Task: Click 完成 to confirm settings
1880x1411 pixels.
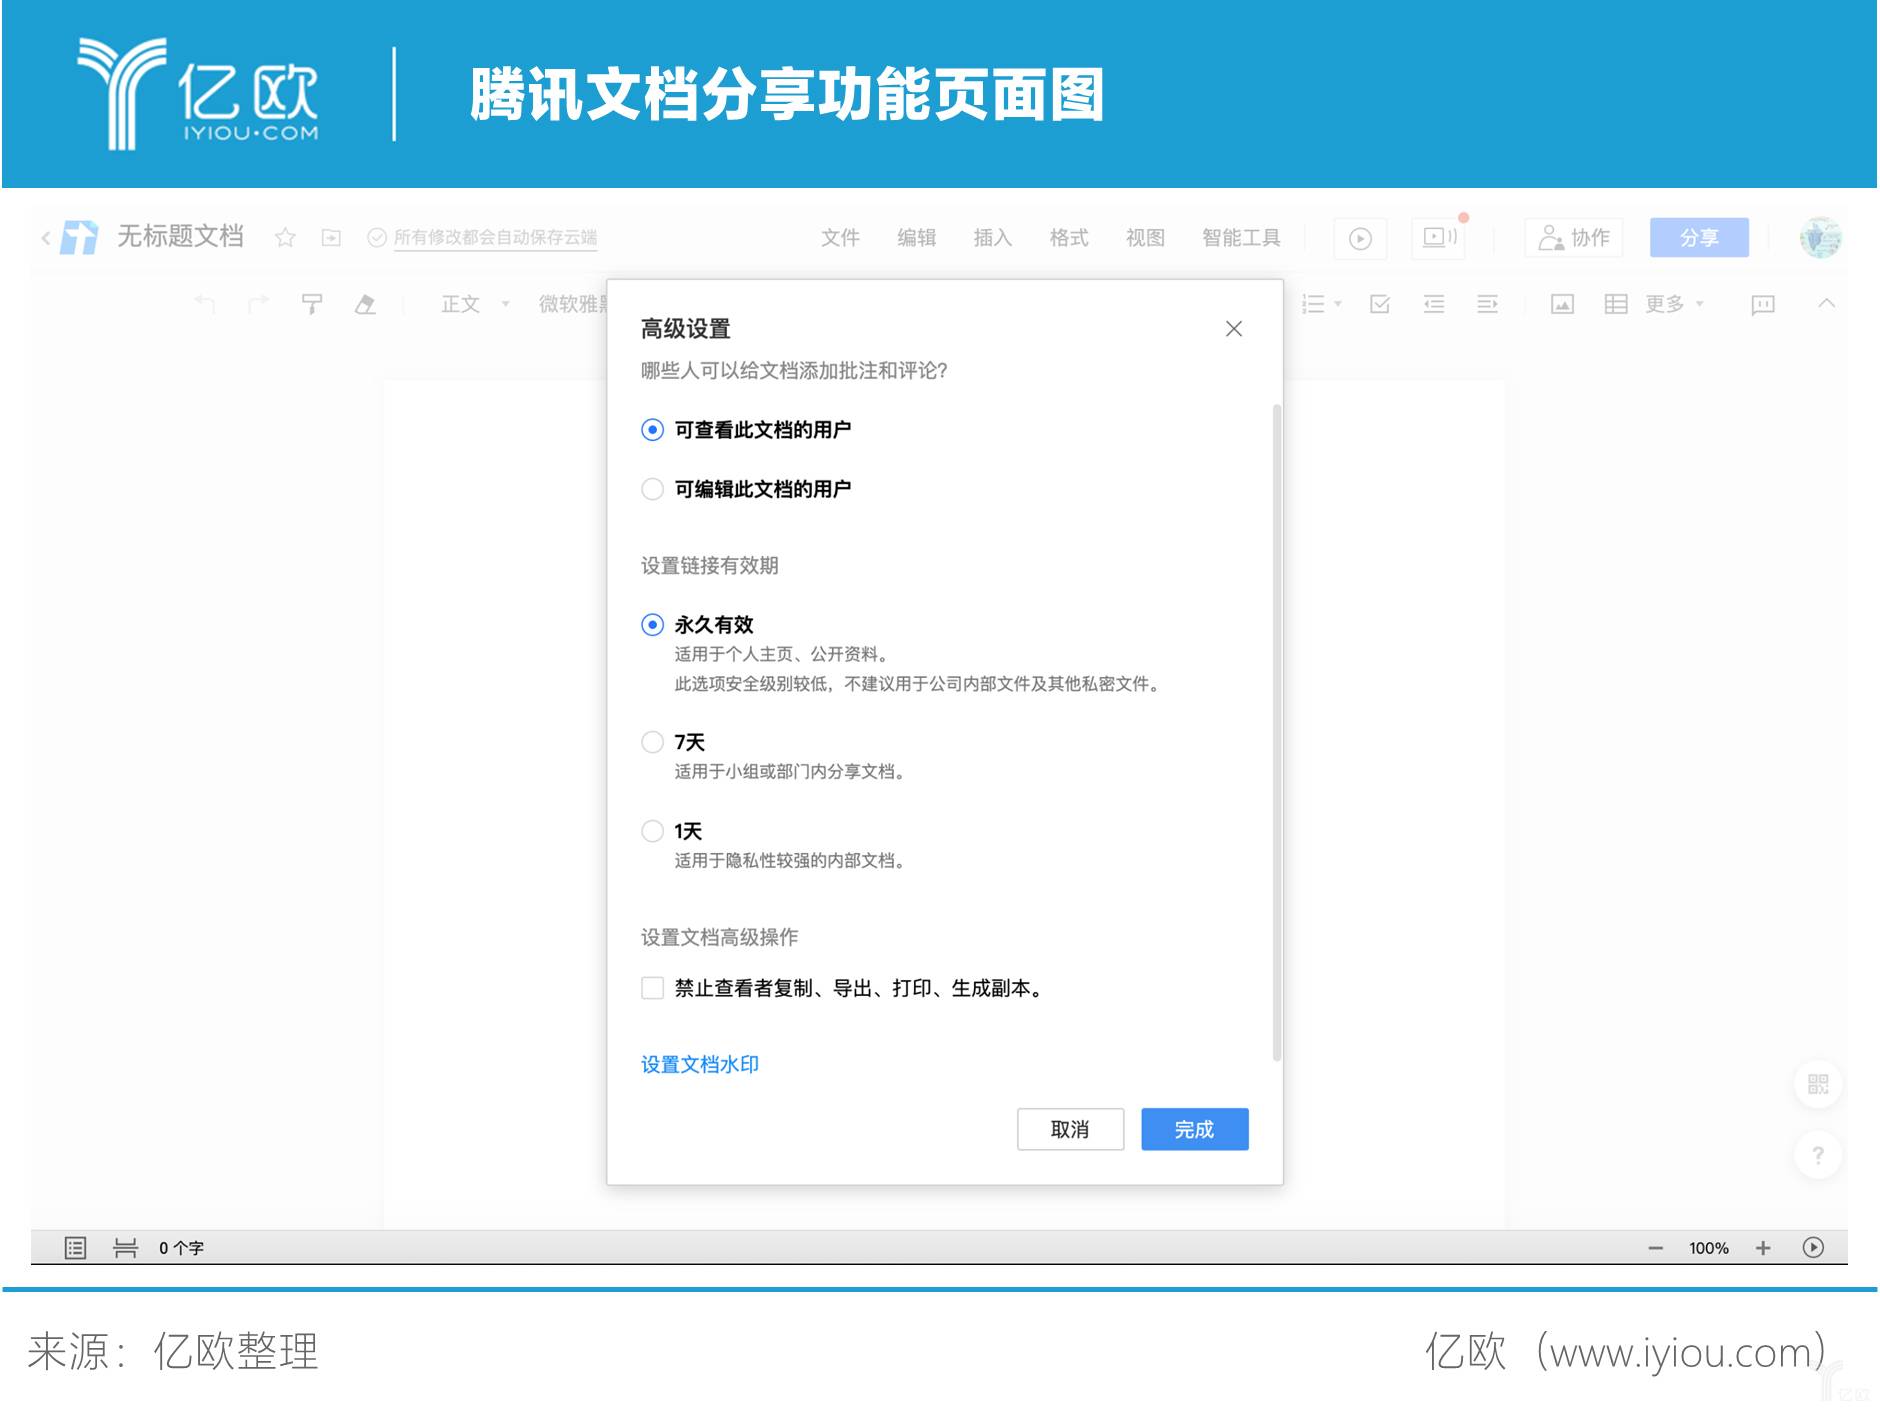Action: pos(1194,1129)
